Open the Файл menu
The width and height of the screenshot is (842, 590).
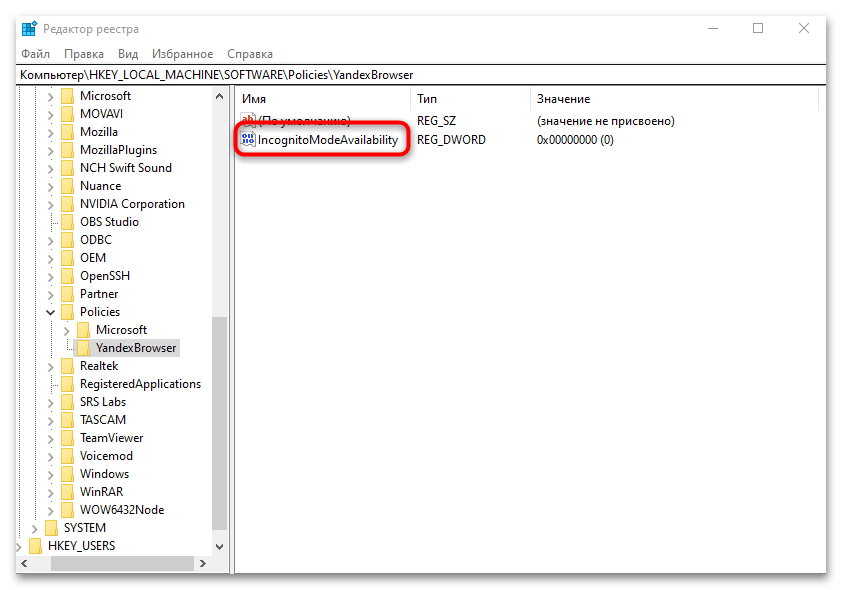pyautogui.click(x=35, y=54)
